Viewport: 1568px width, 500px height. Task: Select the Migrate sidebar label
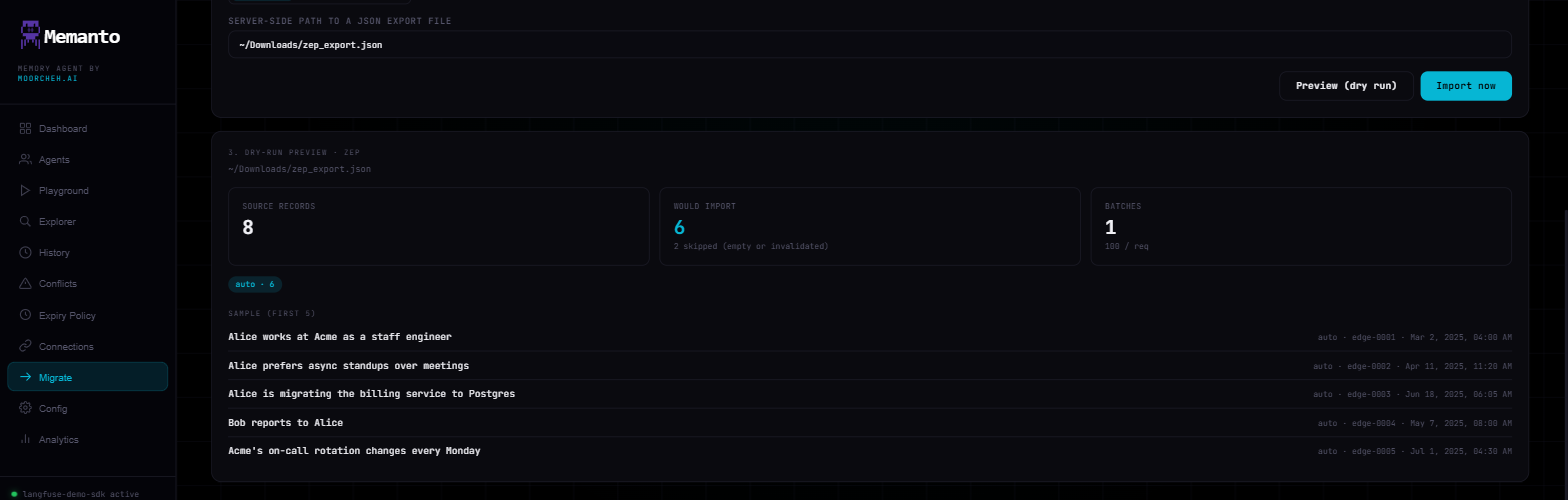(55, 377)
